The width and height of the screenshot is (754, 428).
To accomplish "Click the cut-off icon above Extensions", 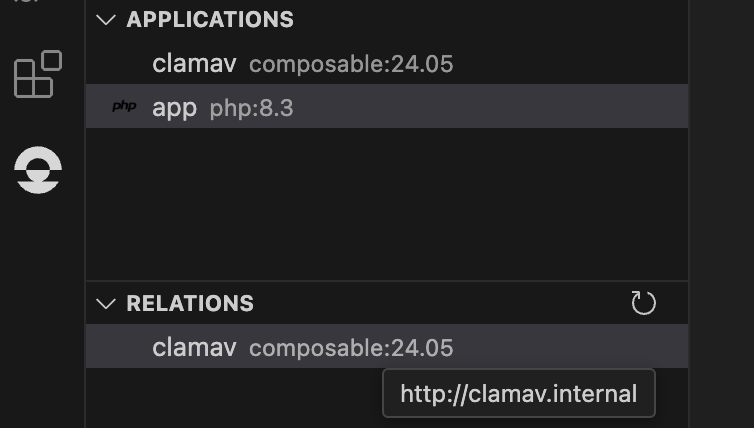I will coord(27,1).
